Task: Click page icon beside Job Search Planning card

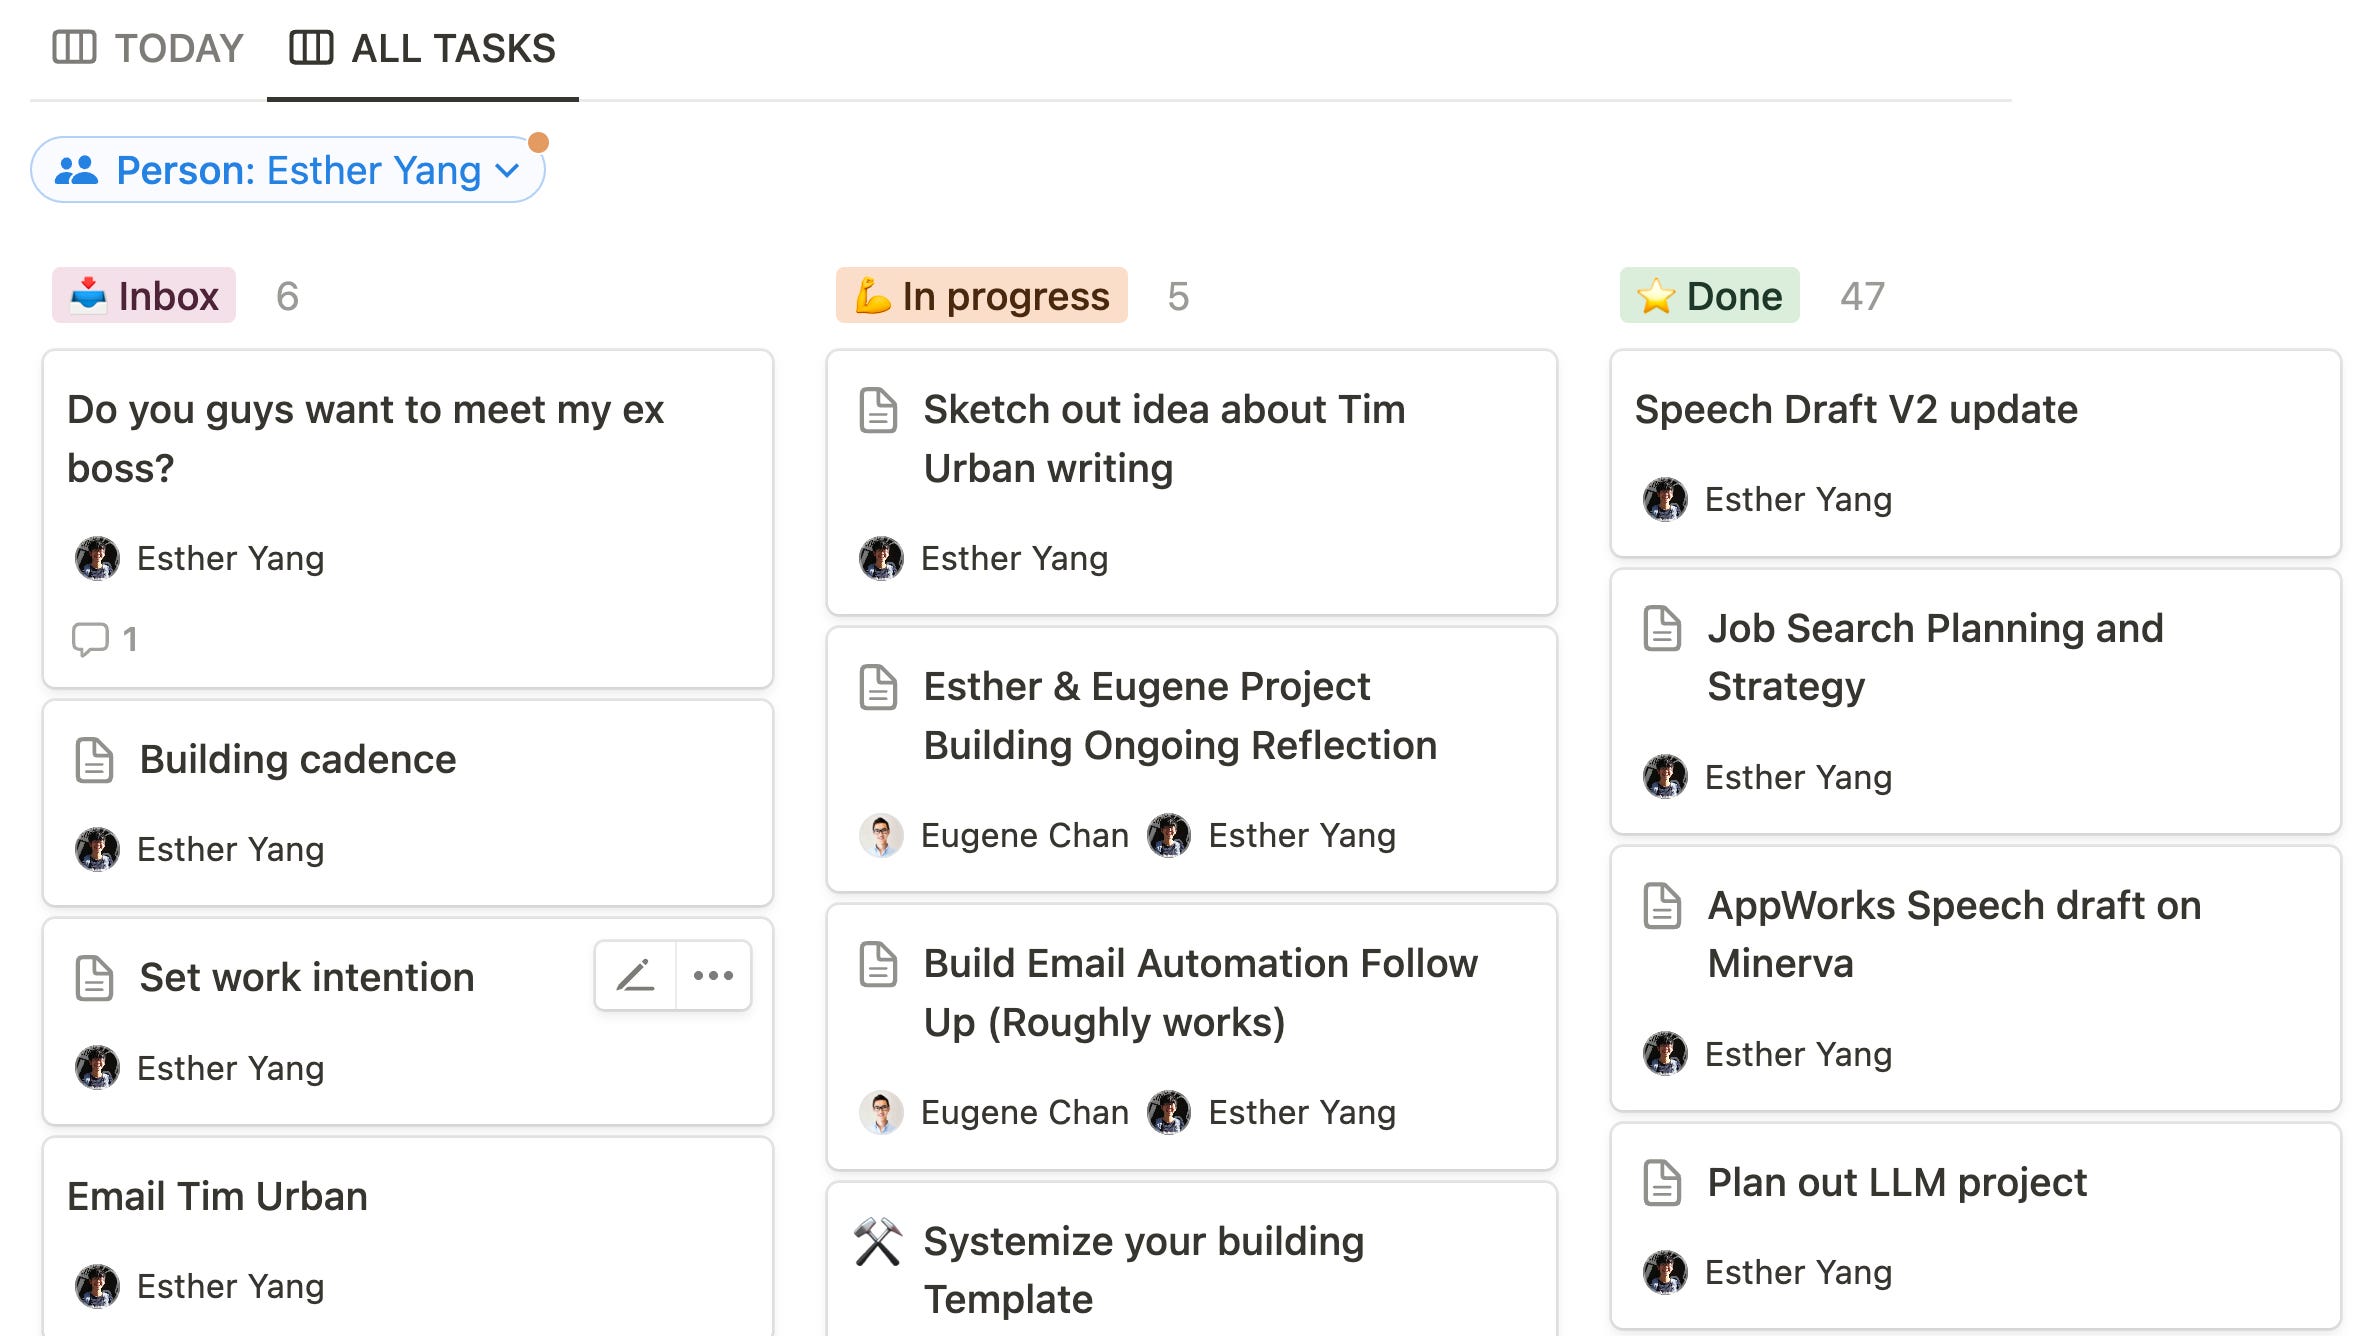Action: [x=1662, y=629]
